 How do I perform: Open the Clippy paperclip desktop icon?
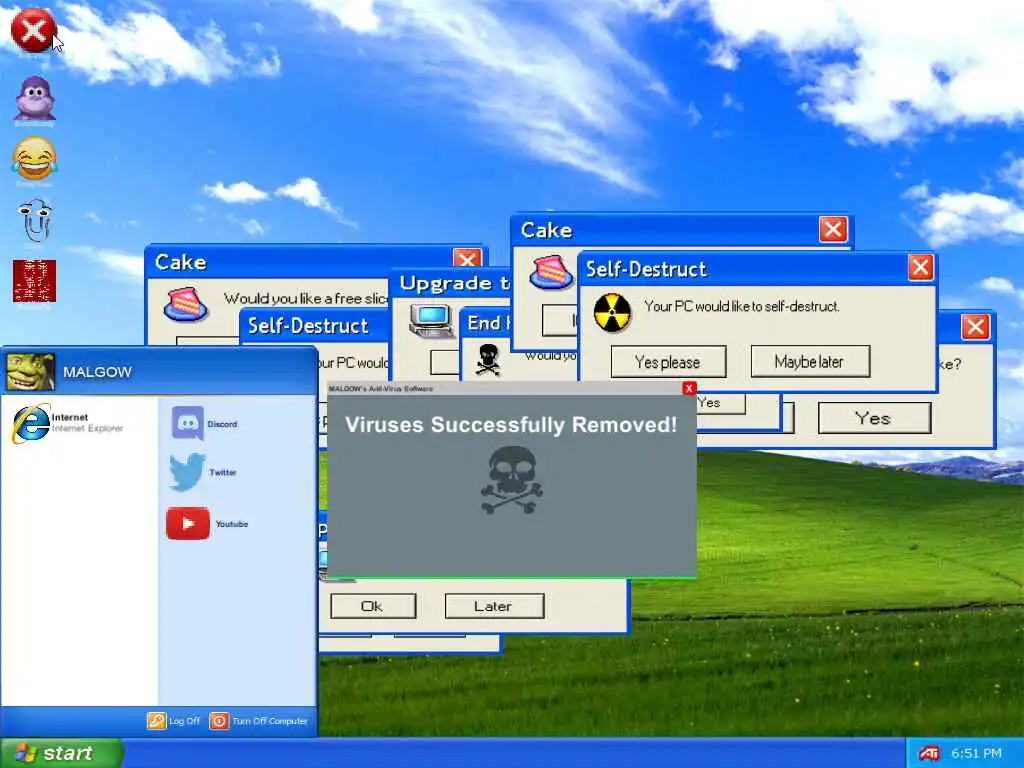[x=34, y=220]
